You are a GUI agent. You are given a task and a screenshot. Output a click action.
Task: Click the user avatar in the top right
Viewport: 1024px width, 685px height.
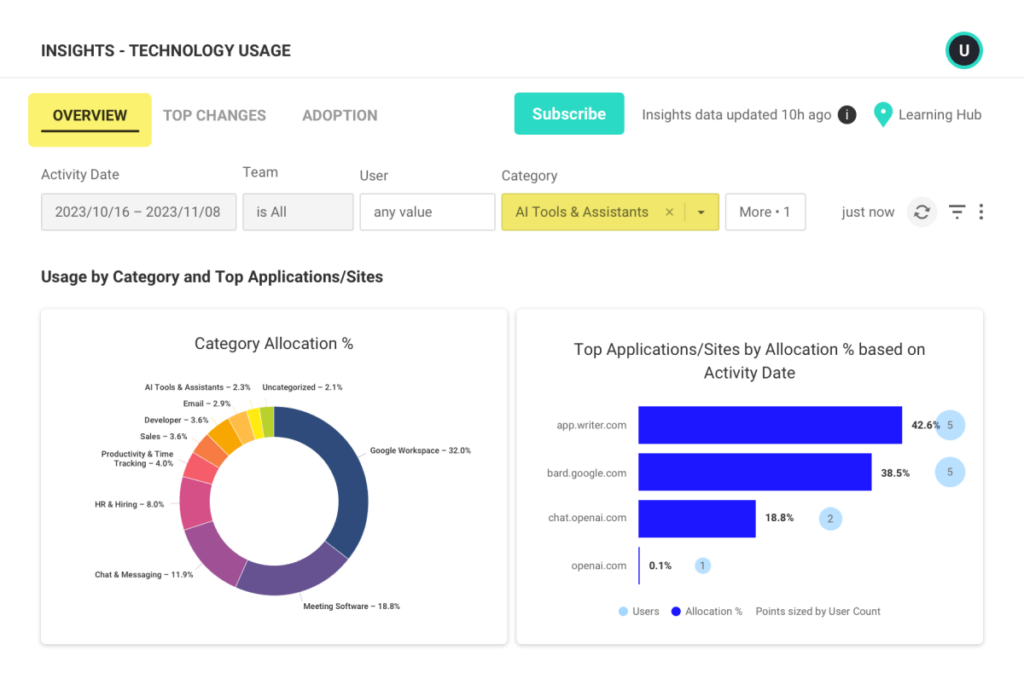point(963,49)
